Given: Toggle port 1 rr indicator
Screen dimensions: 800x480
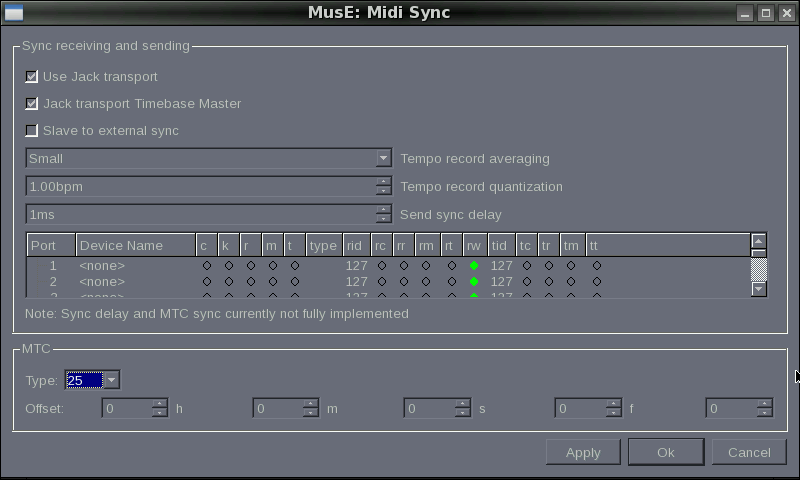Looking at the screenshot, I should [x=404, y=265].
